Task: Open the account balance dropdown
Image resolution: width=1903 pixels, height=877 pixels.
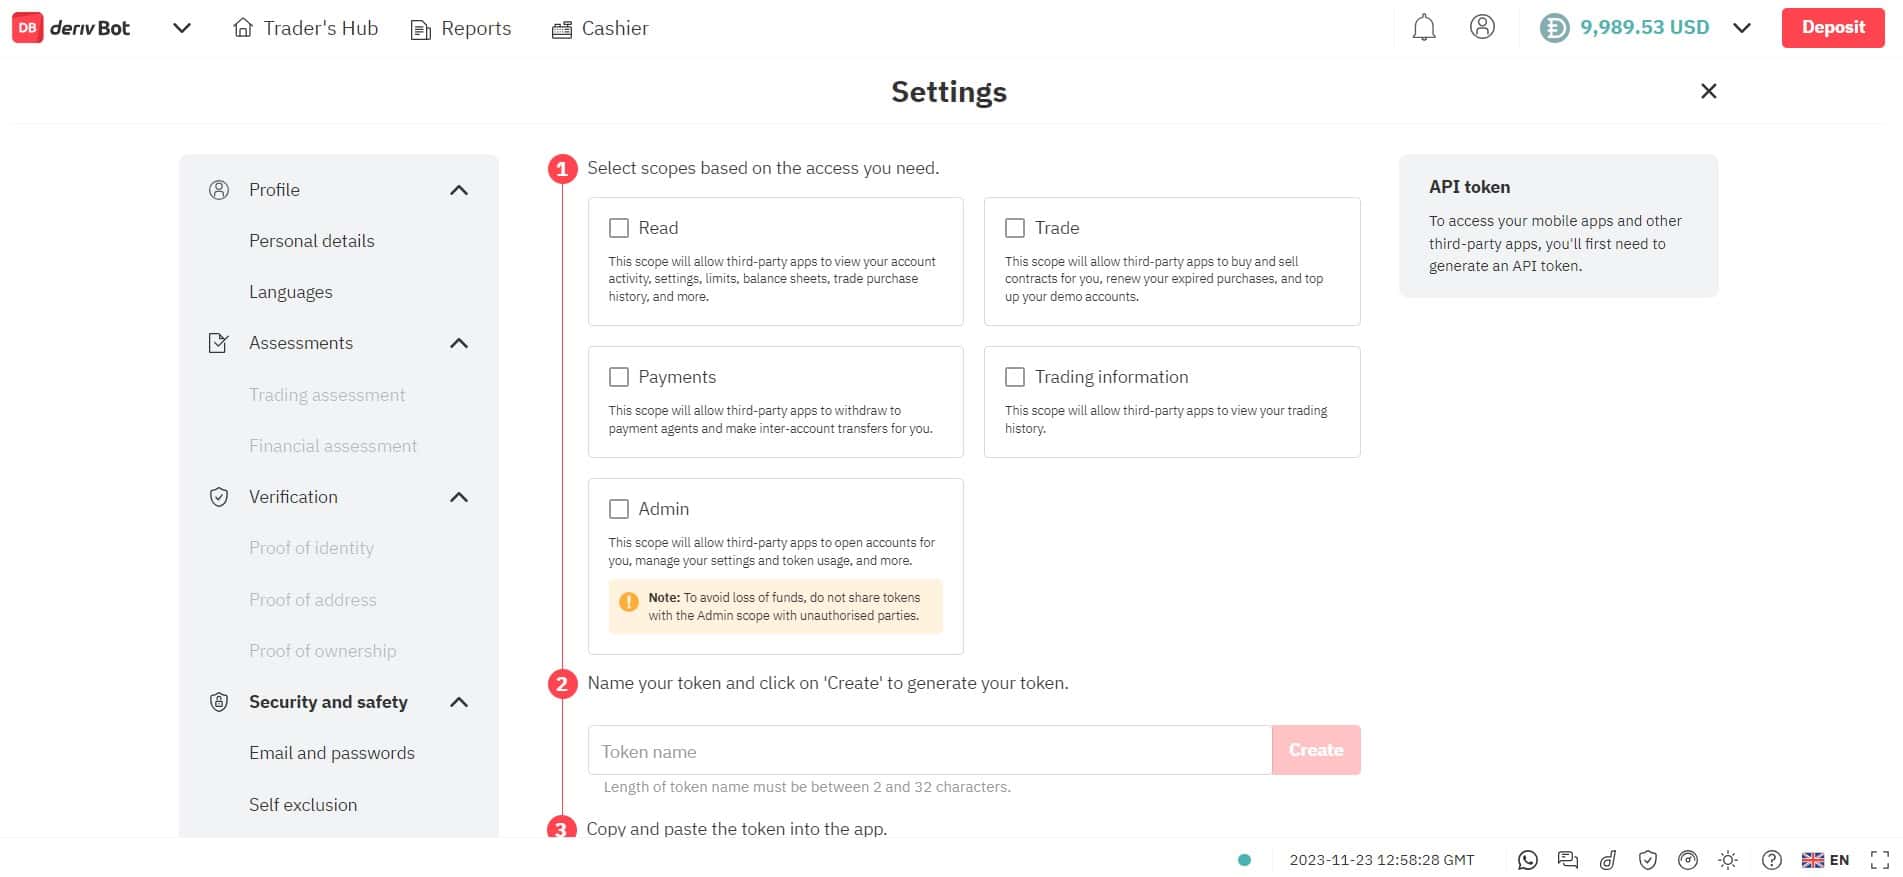Action: point(1742,27)
